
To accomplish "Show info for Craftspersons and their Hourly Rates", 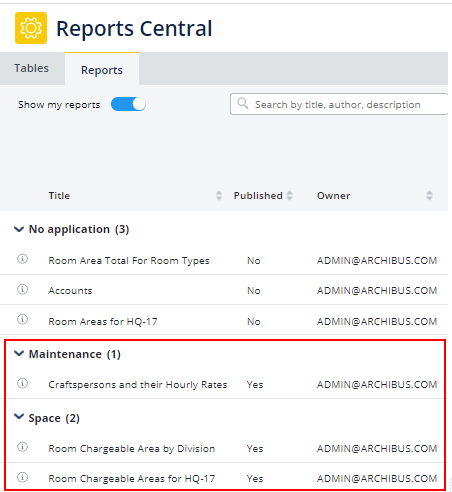I will click(x=22, y=383).
